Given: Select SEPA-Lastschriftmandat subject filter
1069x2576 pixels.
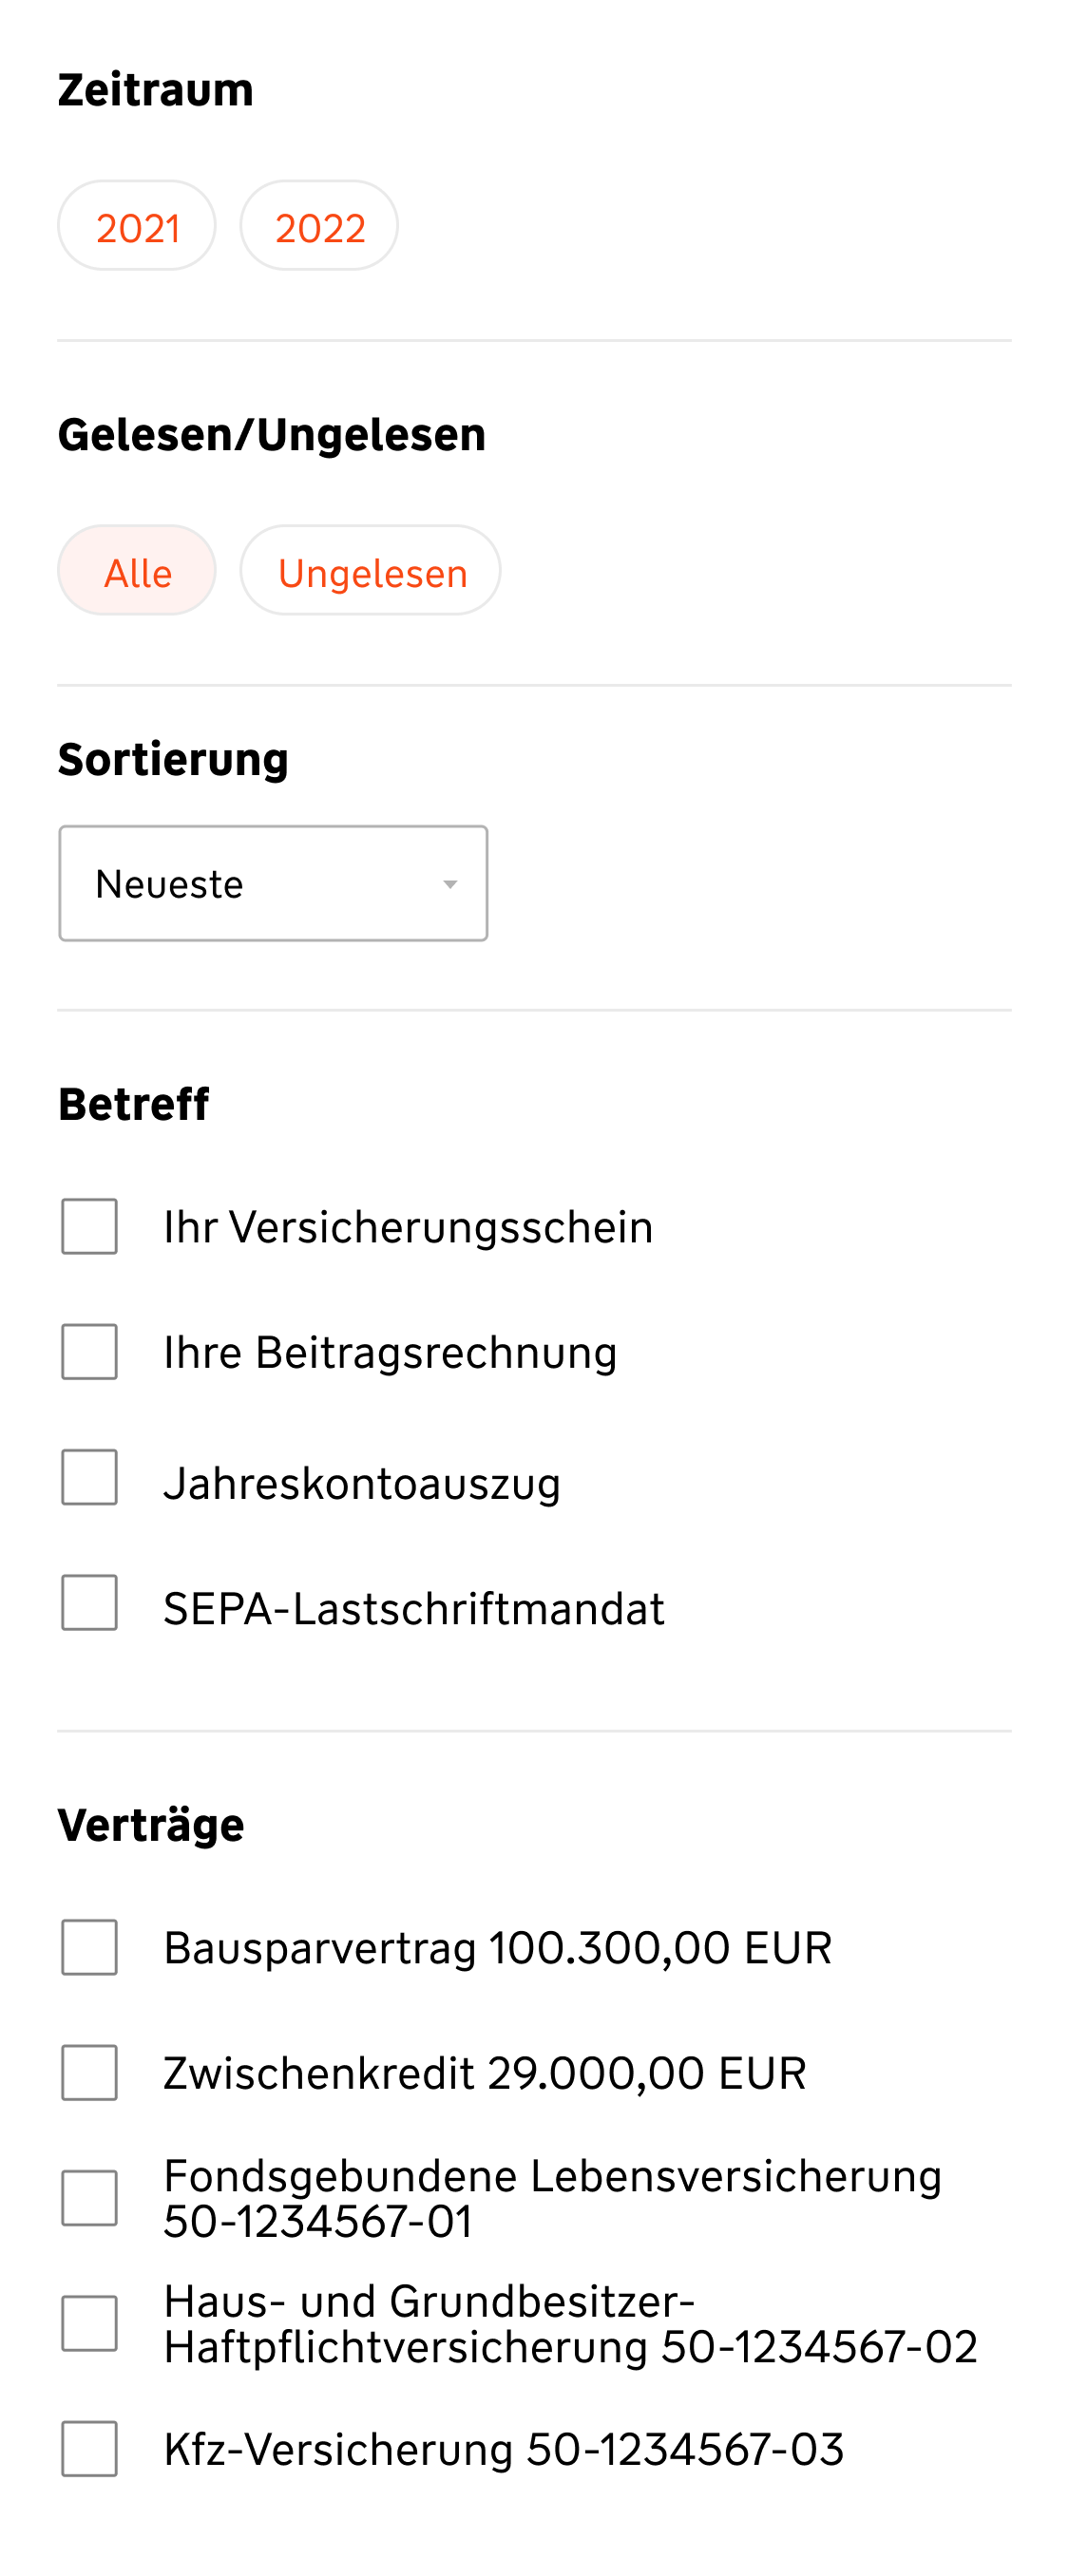Looking at the screenshot, I should pyautogui.click(x=90, y=1603).
